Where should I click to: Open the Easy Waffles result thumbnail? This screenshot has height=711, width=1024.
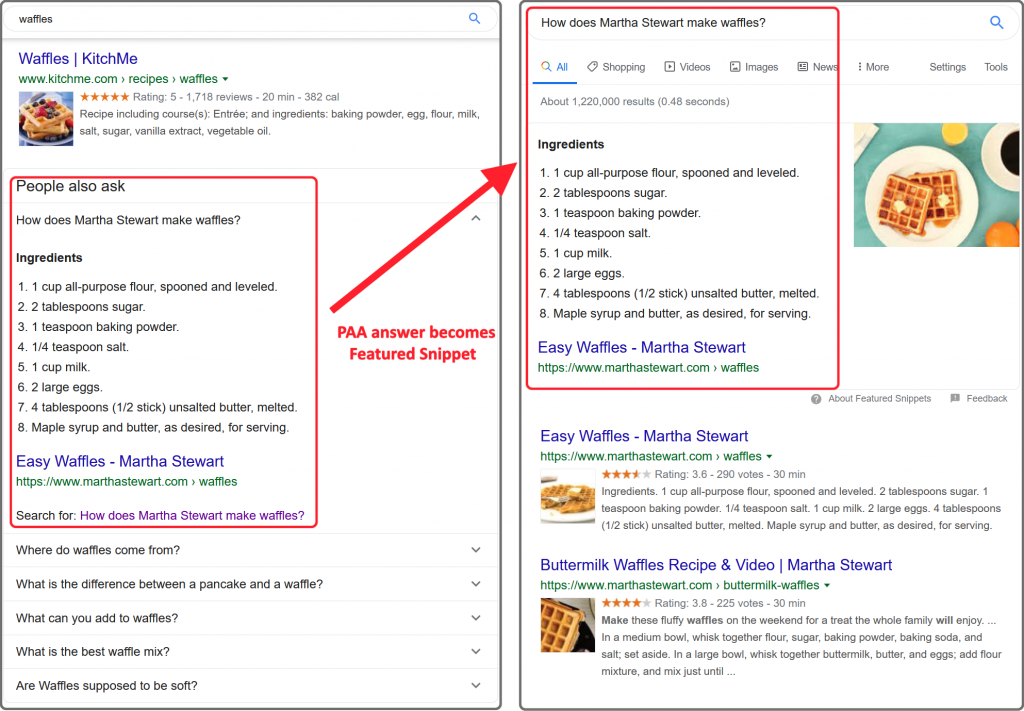568,496
